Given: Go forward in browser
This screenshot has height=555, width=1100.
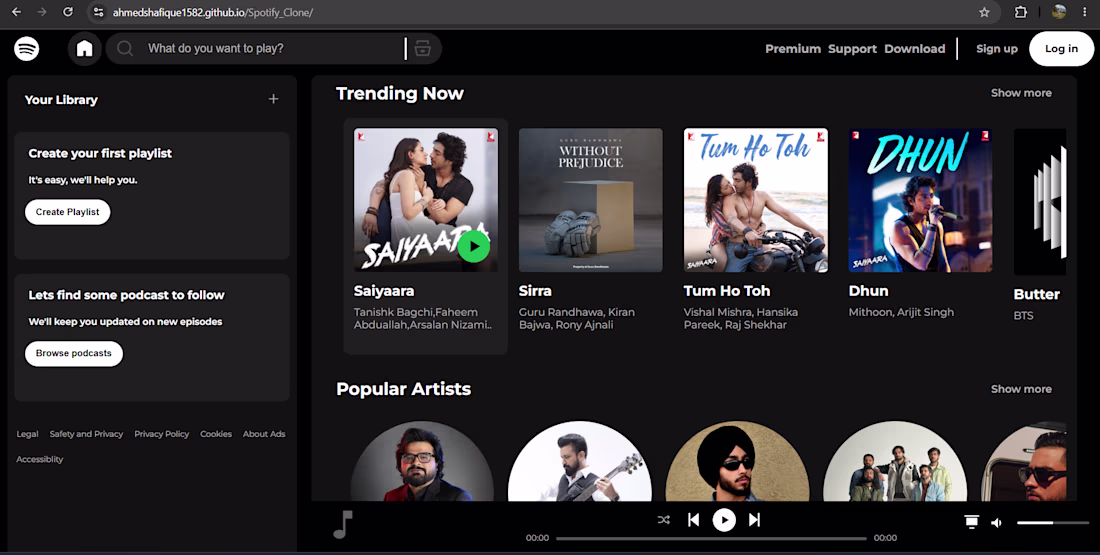Looking at the screenshot, I should [x=42, y=12].
